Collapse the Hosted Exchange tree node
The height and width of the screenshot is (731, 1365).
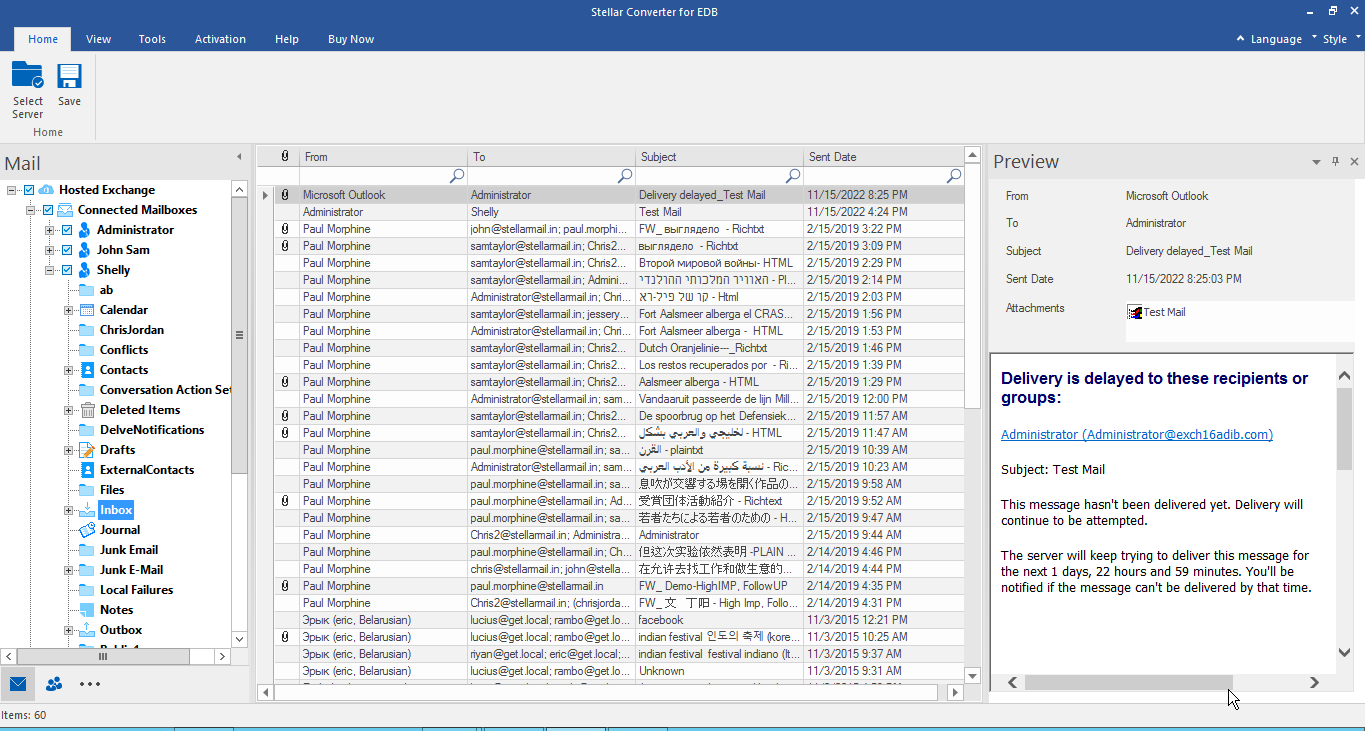tap(11, 190)
